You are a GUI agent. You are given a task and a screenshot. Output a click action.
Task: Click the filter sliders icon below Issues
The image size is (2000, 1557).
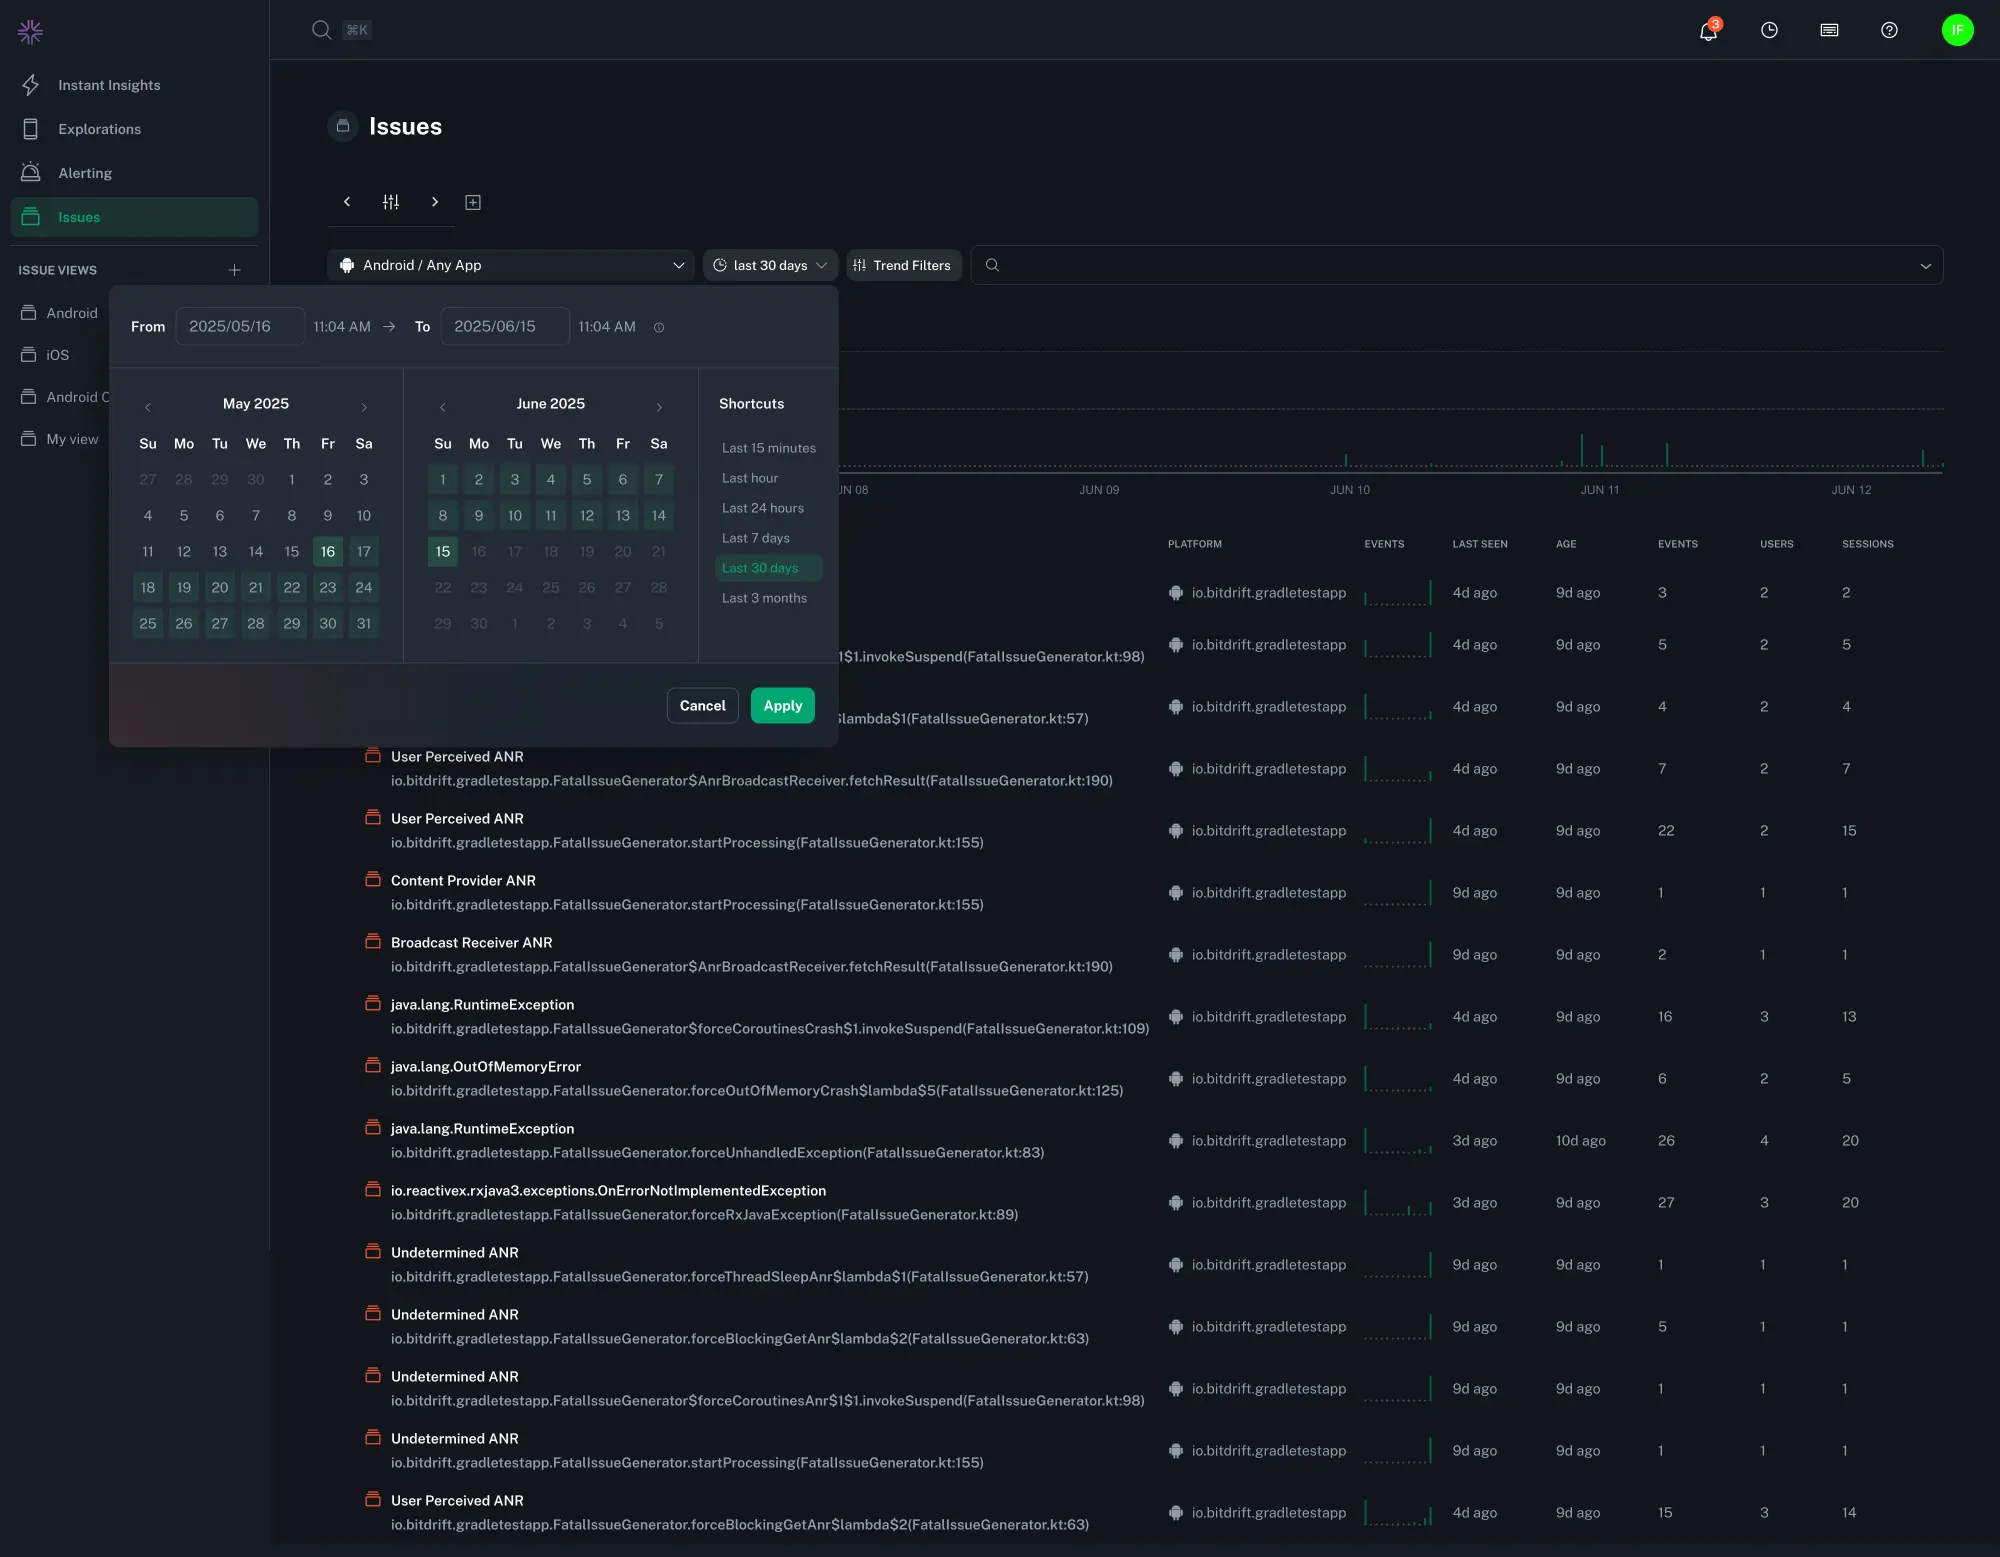[391, 202]
